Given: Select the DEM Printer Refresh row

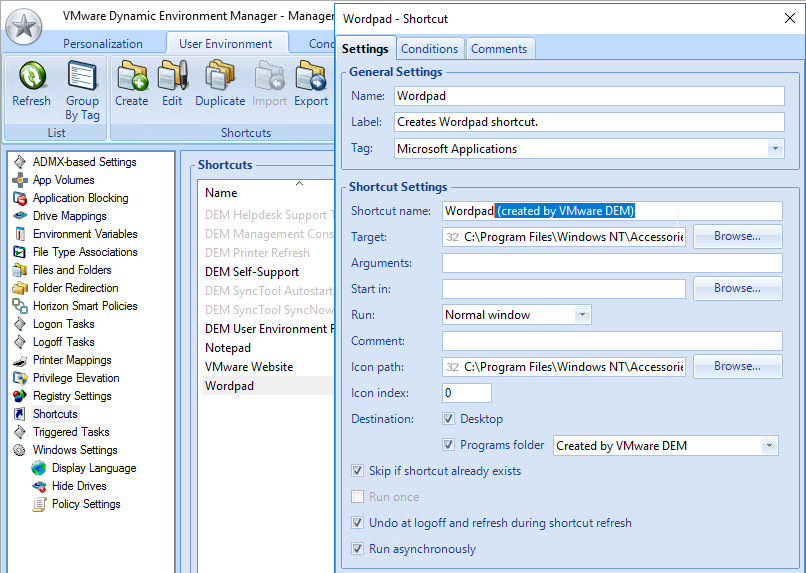Looking at the screenshot, I should (268, 253).
